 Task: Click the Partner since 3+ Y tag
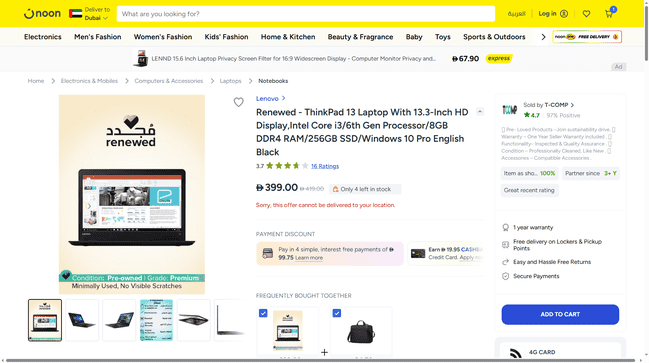[591, 173]
